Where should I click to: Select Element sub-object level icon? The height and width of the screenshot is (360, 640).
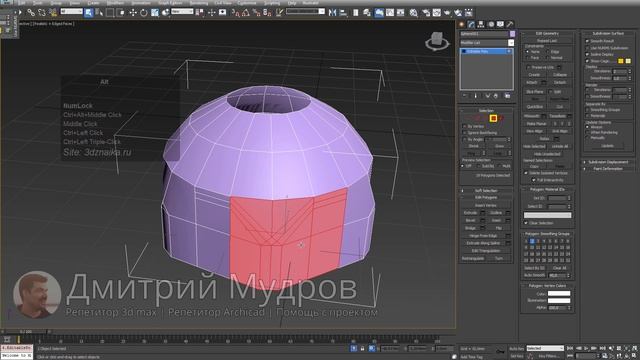[501, 118]
